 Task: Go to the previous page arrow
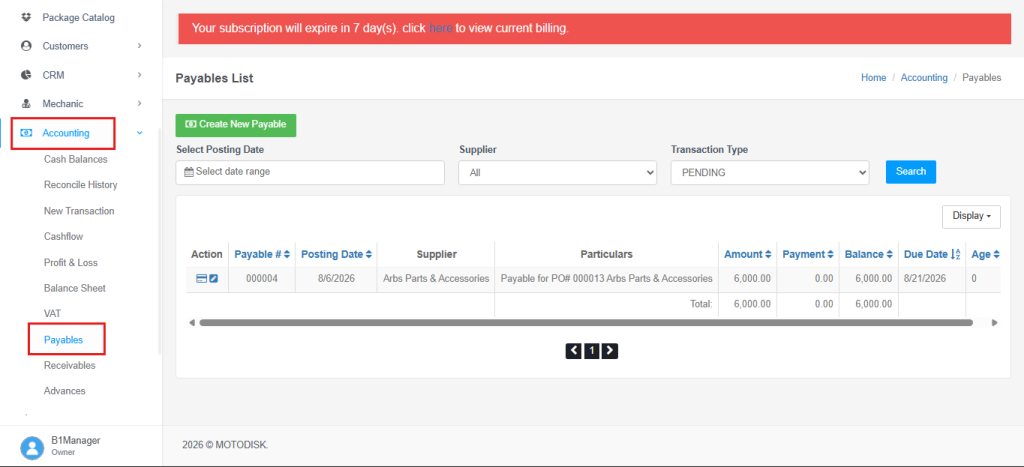pos(573,351)
